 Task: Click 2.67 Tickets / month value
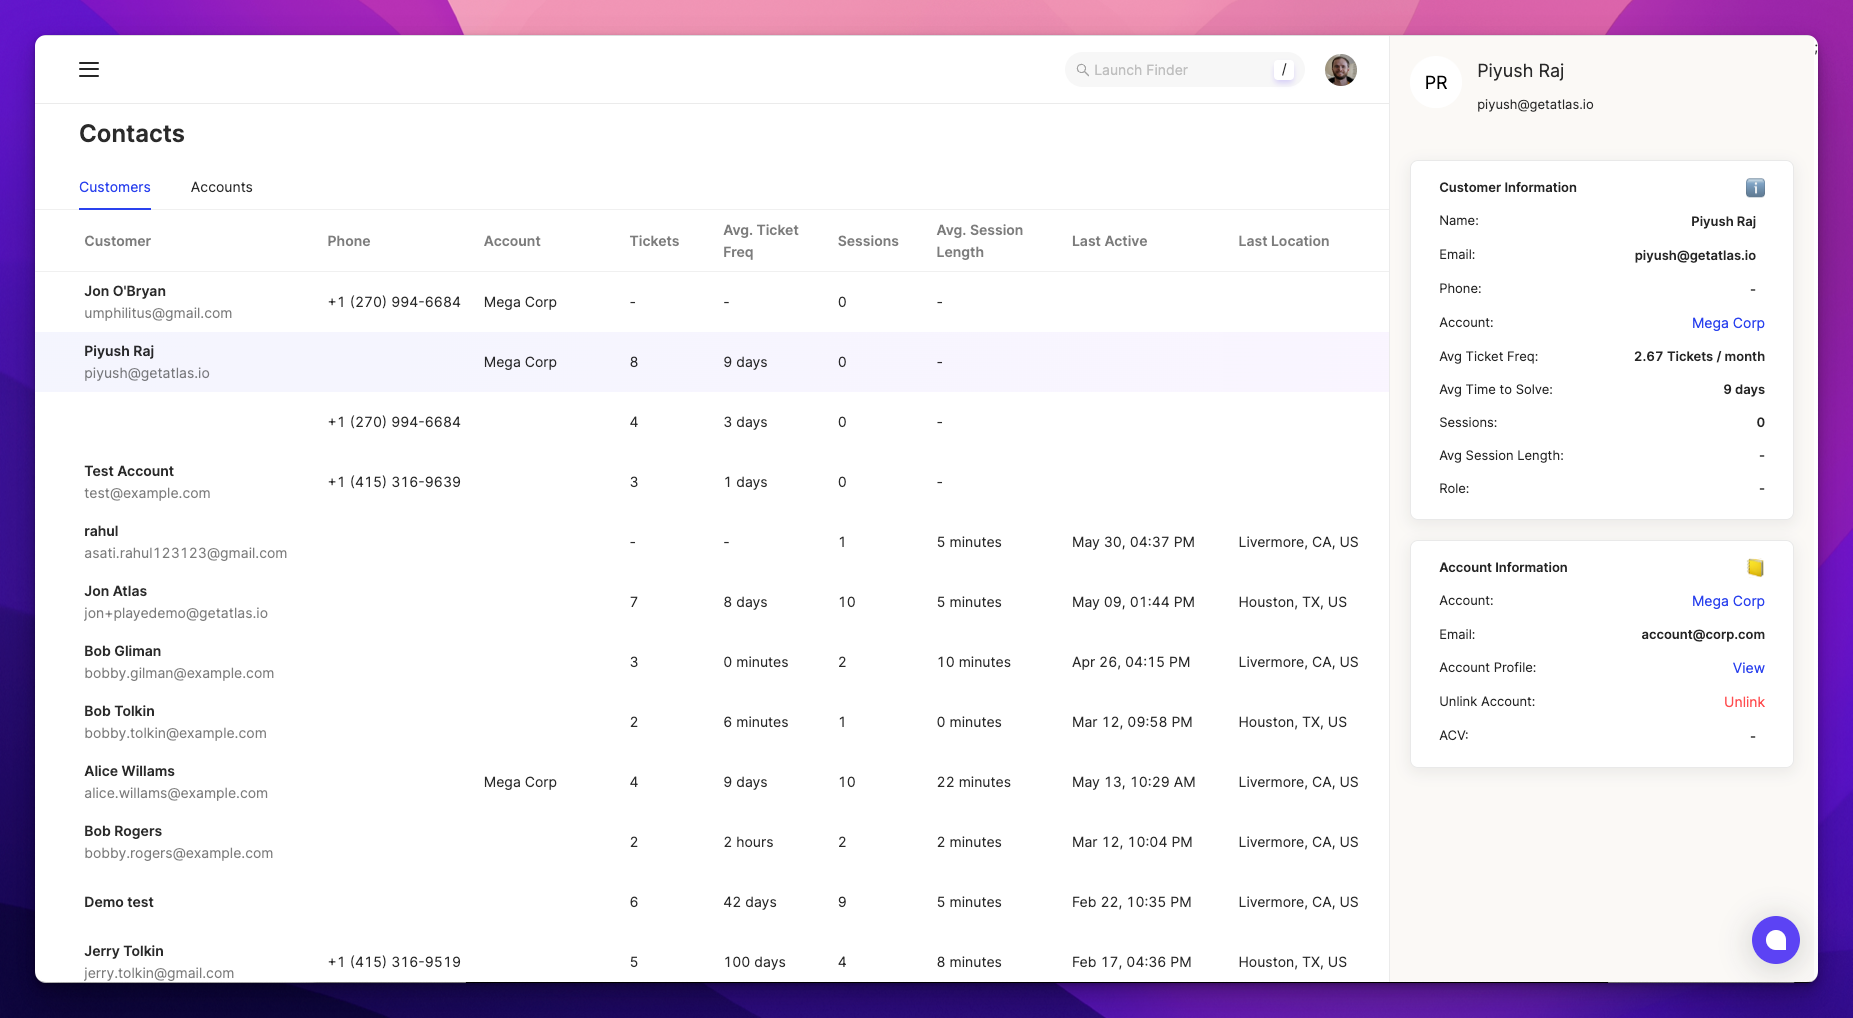[x=1699, y=356]
